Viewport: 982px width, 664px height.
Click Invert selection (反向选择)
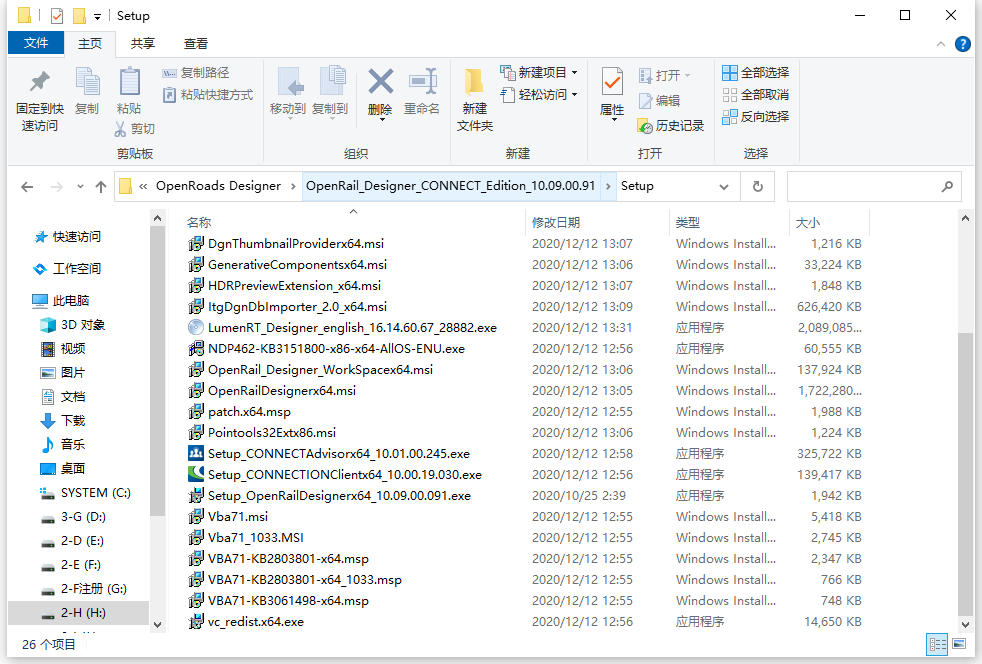pyautogui.click(x=755, y=117)
